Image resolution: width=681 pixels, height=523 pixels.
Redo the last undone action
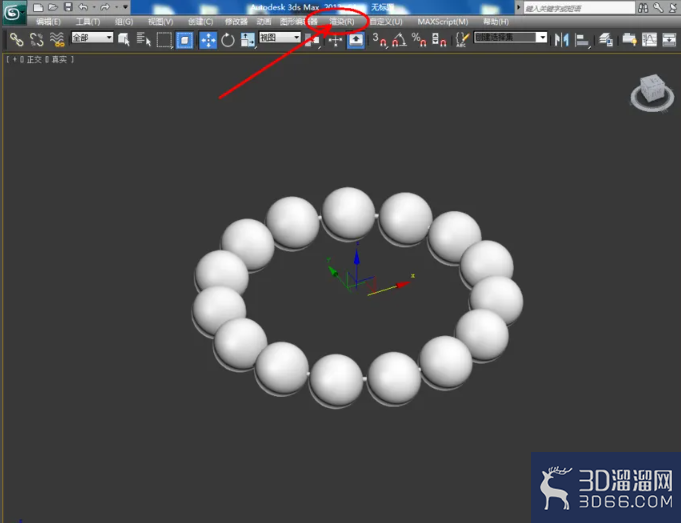coord(105,7)
